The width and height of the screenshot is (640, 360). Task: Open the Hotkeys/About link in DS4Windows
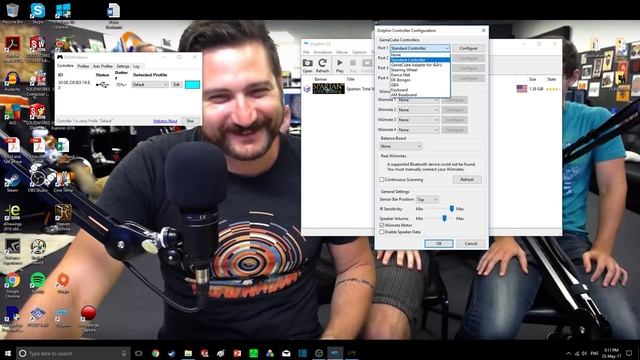165,121
